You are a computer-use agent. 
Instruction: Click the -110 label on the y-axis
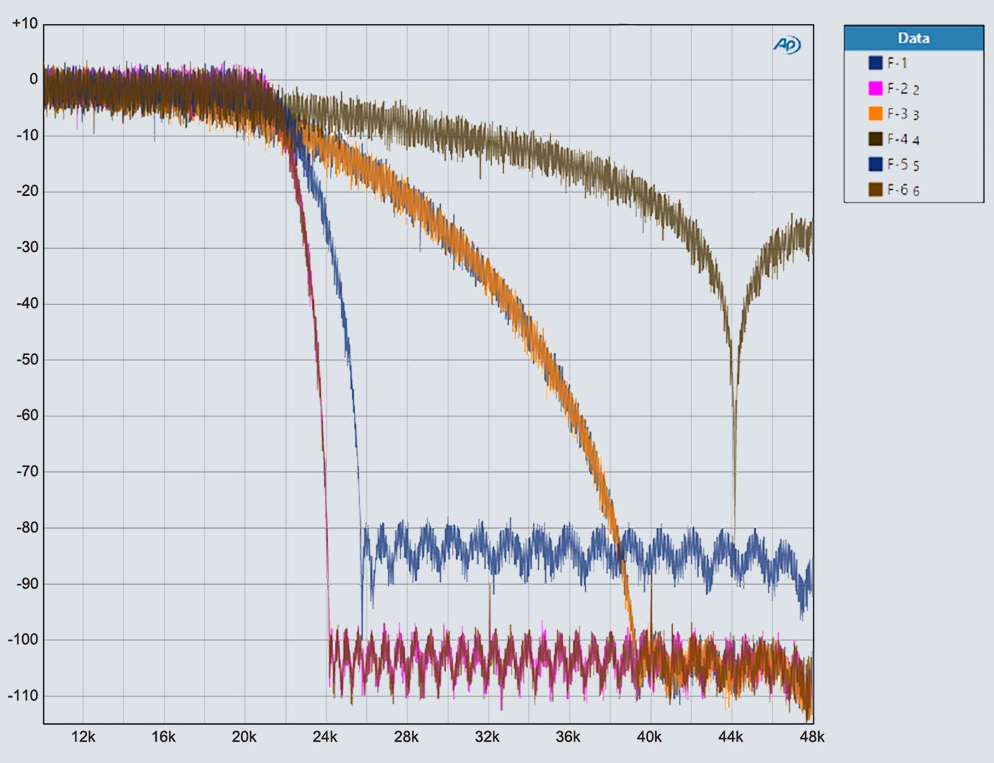tap(22, 695)
